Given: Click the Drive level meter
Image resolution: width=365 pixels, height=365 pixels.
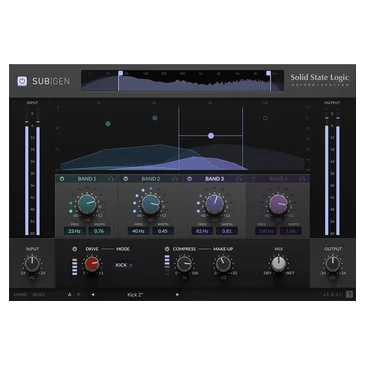Looking at the screenshot, I should tap(75, 267).
